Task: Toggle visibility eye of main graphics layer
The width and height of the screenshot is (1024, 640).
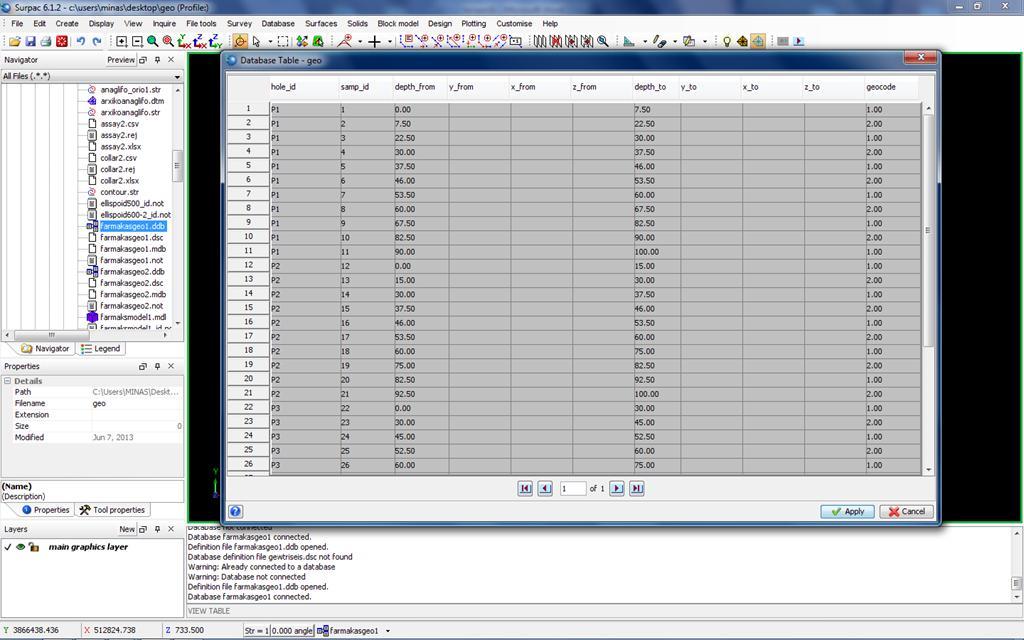Action: coord(20,547)
